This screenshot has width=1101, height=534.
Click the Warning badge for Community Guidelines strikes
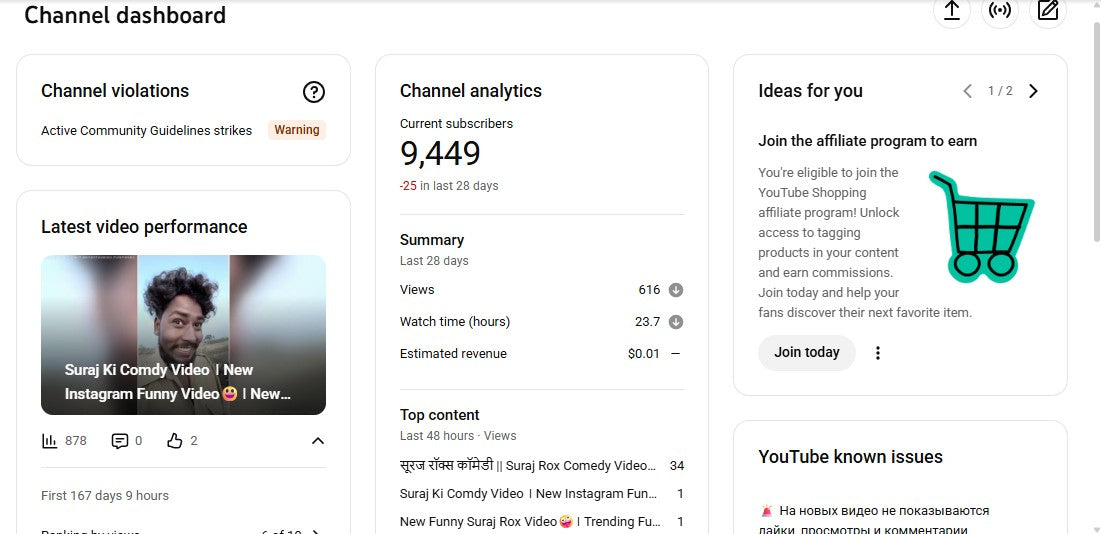[297, 130]
